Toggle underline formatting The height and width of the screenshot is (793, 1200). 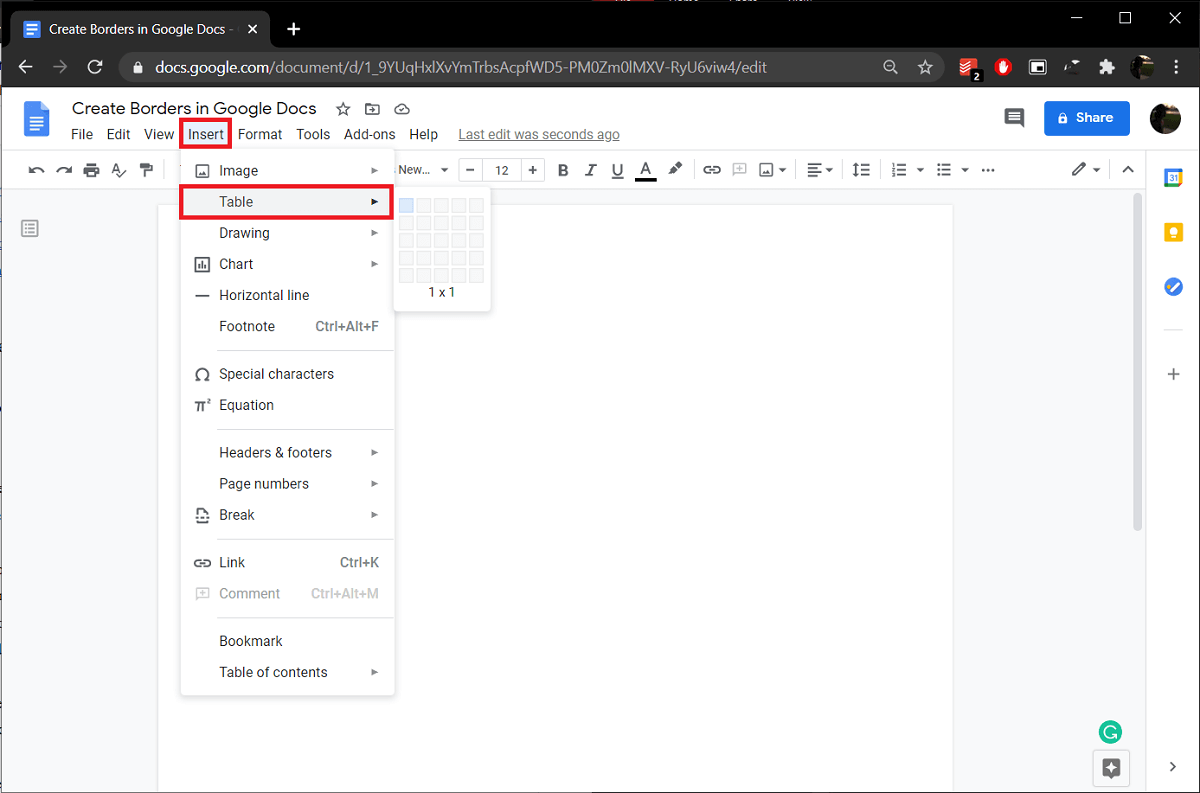[x=617, y=170]
